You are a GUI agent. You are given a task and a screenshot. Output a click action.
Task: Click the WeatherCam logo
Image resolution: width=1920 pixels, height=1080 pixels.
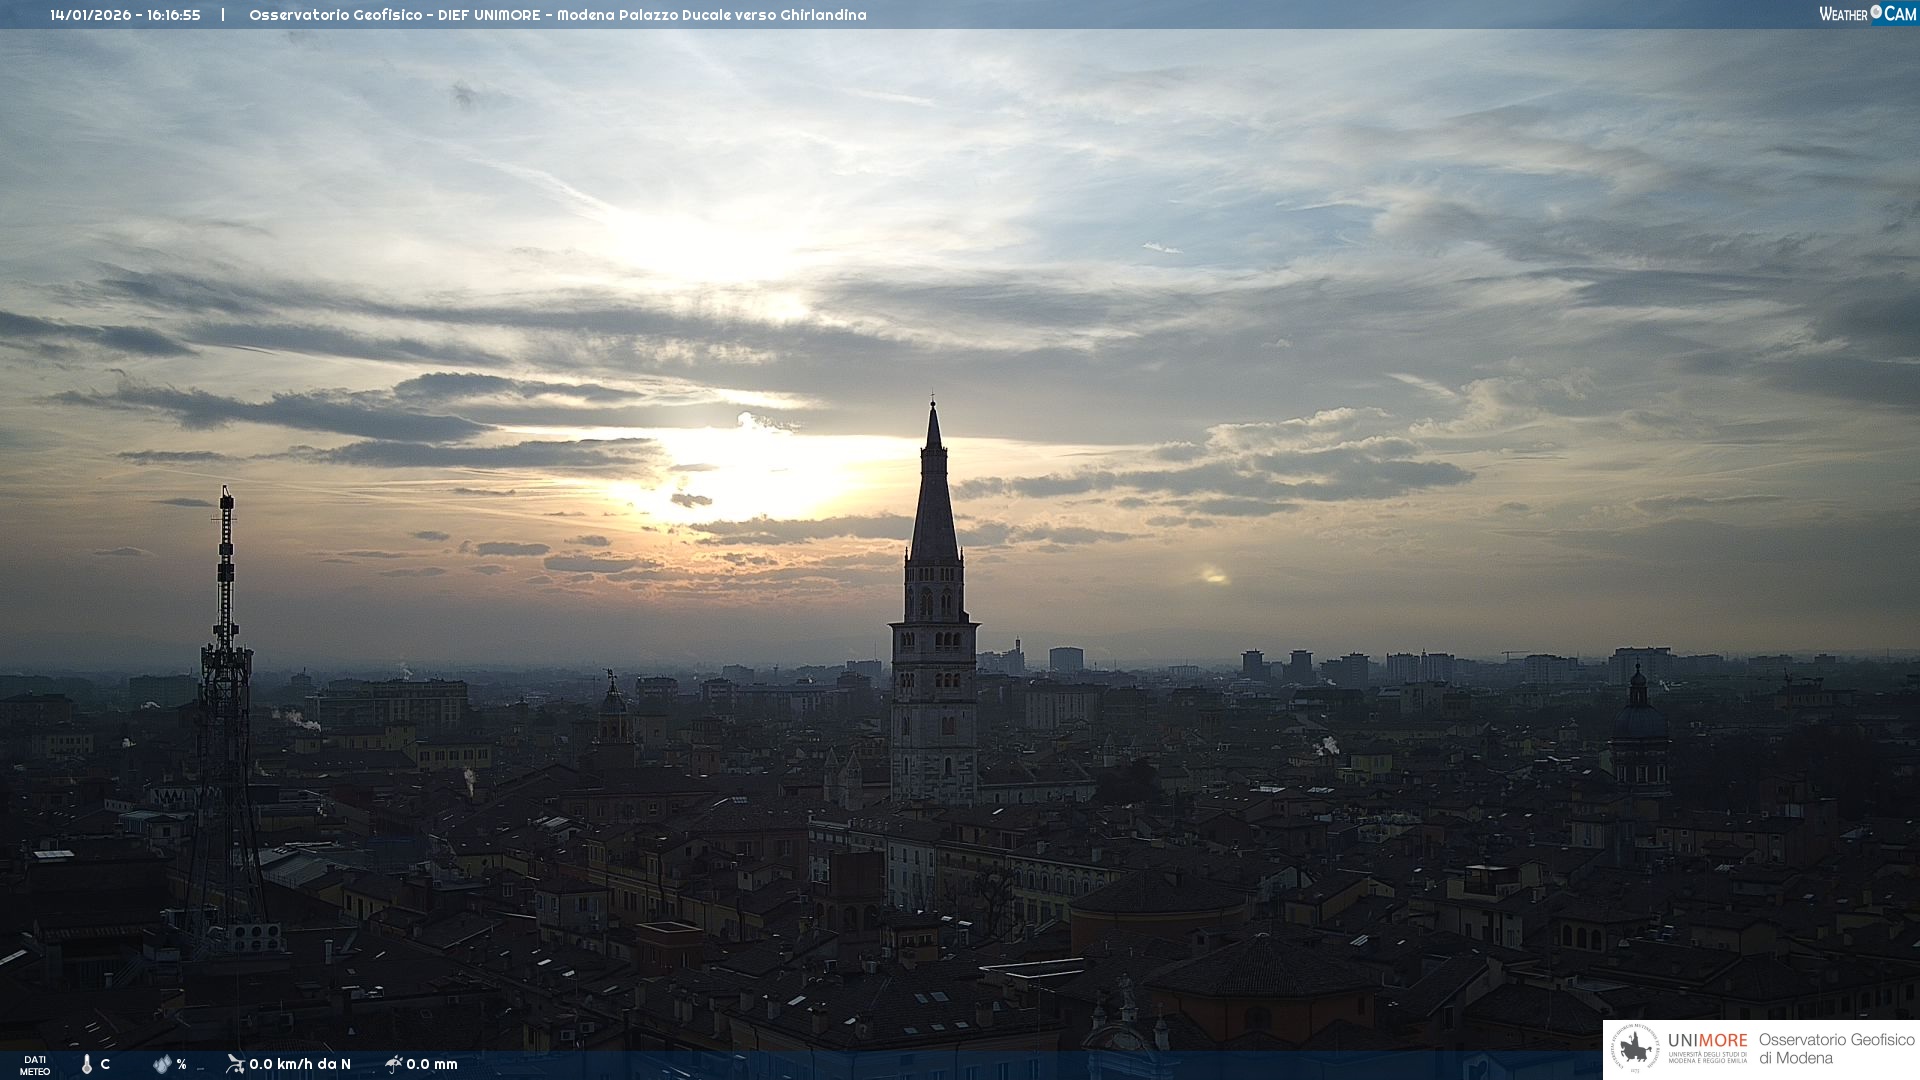click(x=1867, y=14)
